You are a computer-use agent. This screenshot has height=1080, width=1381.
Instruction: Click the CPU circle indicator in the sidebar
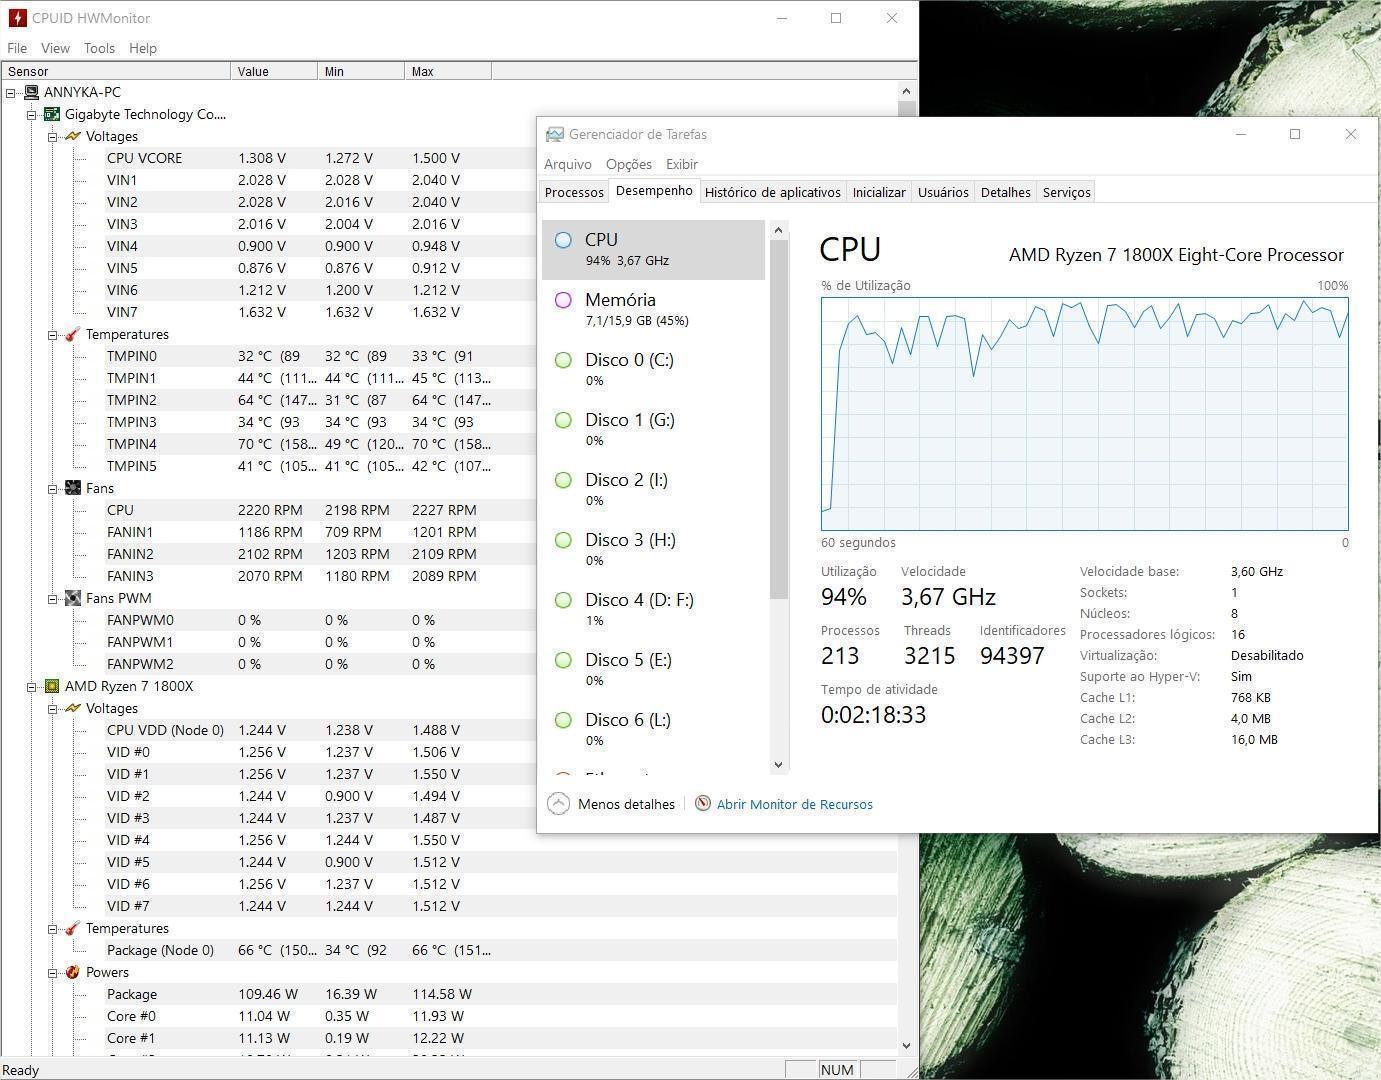563,240
